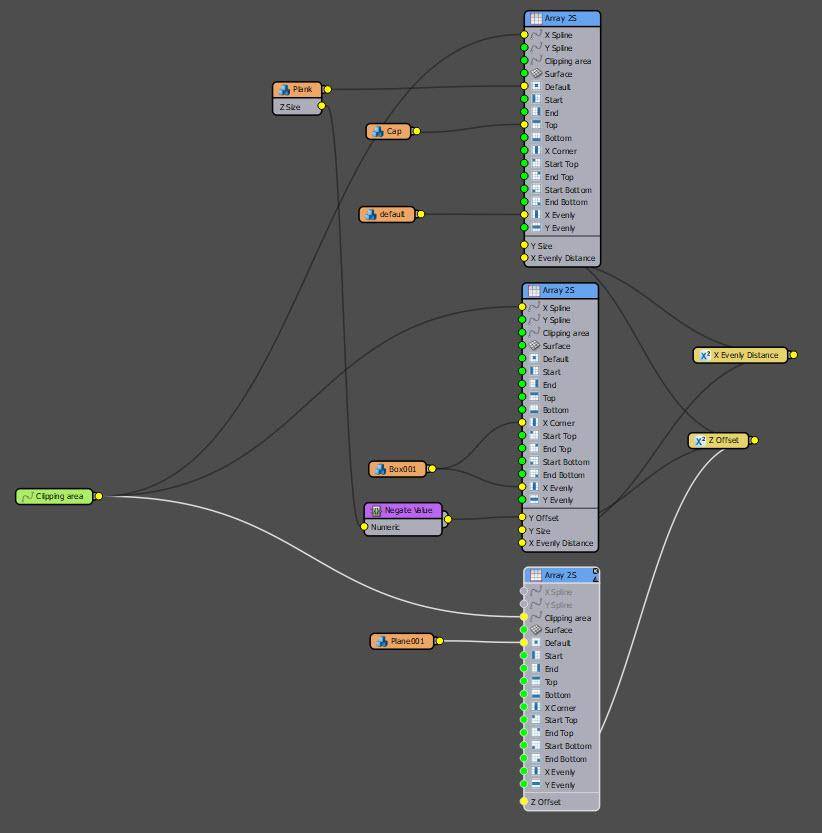Click the Box001 segment's cube icon
Image resolution: width=822 pixels, height=833 pixels.
click(x=380, y=469)
